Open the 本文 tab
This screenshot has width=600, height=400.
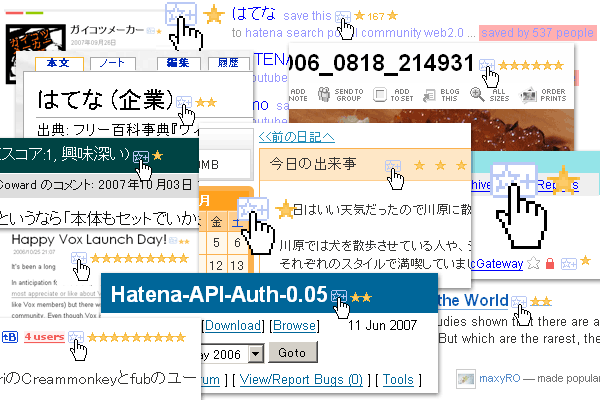[x=59, y=64]
